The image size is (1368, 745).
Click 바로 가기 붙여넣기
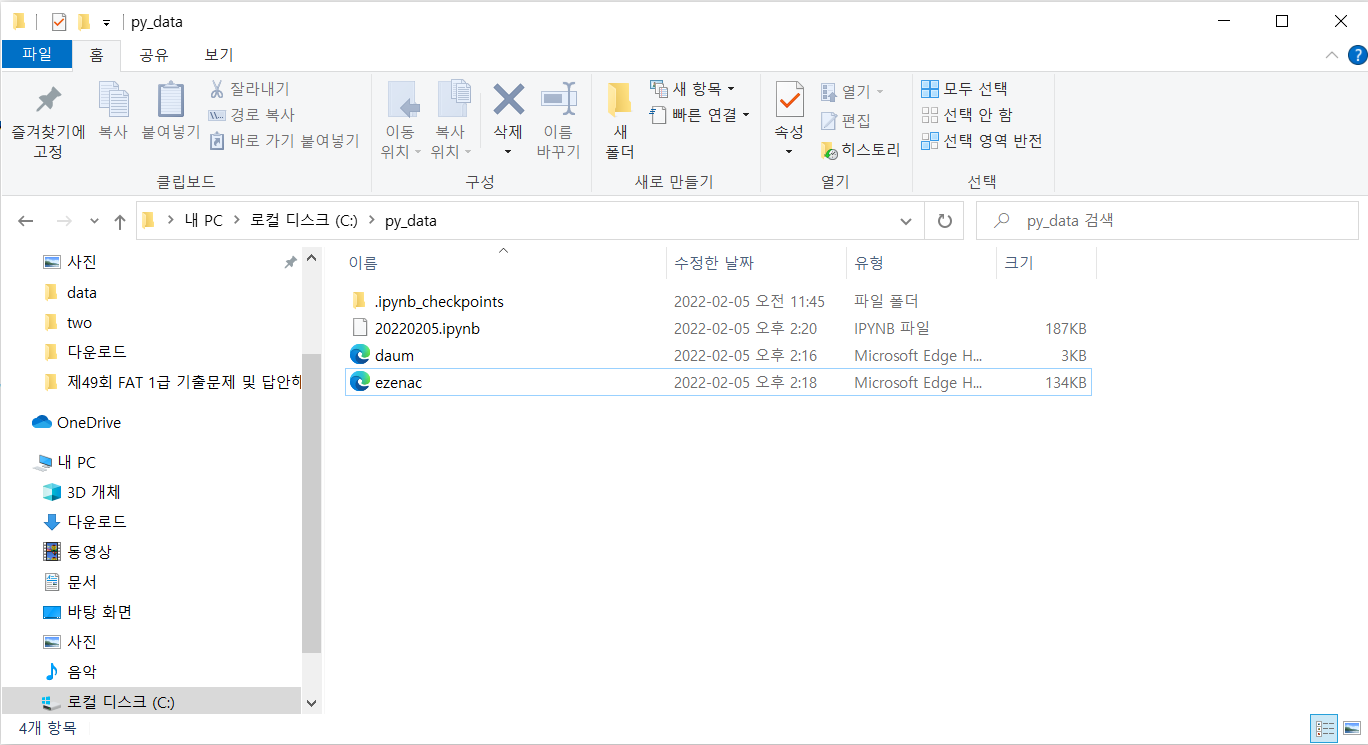point(284,141)
